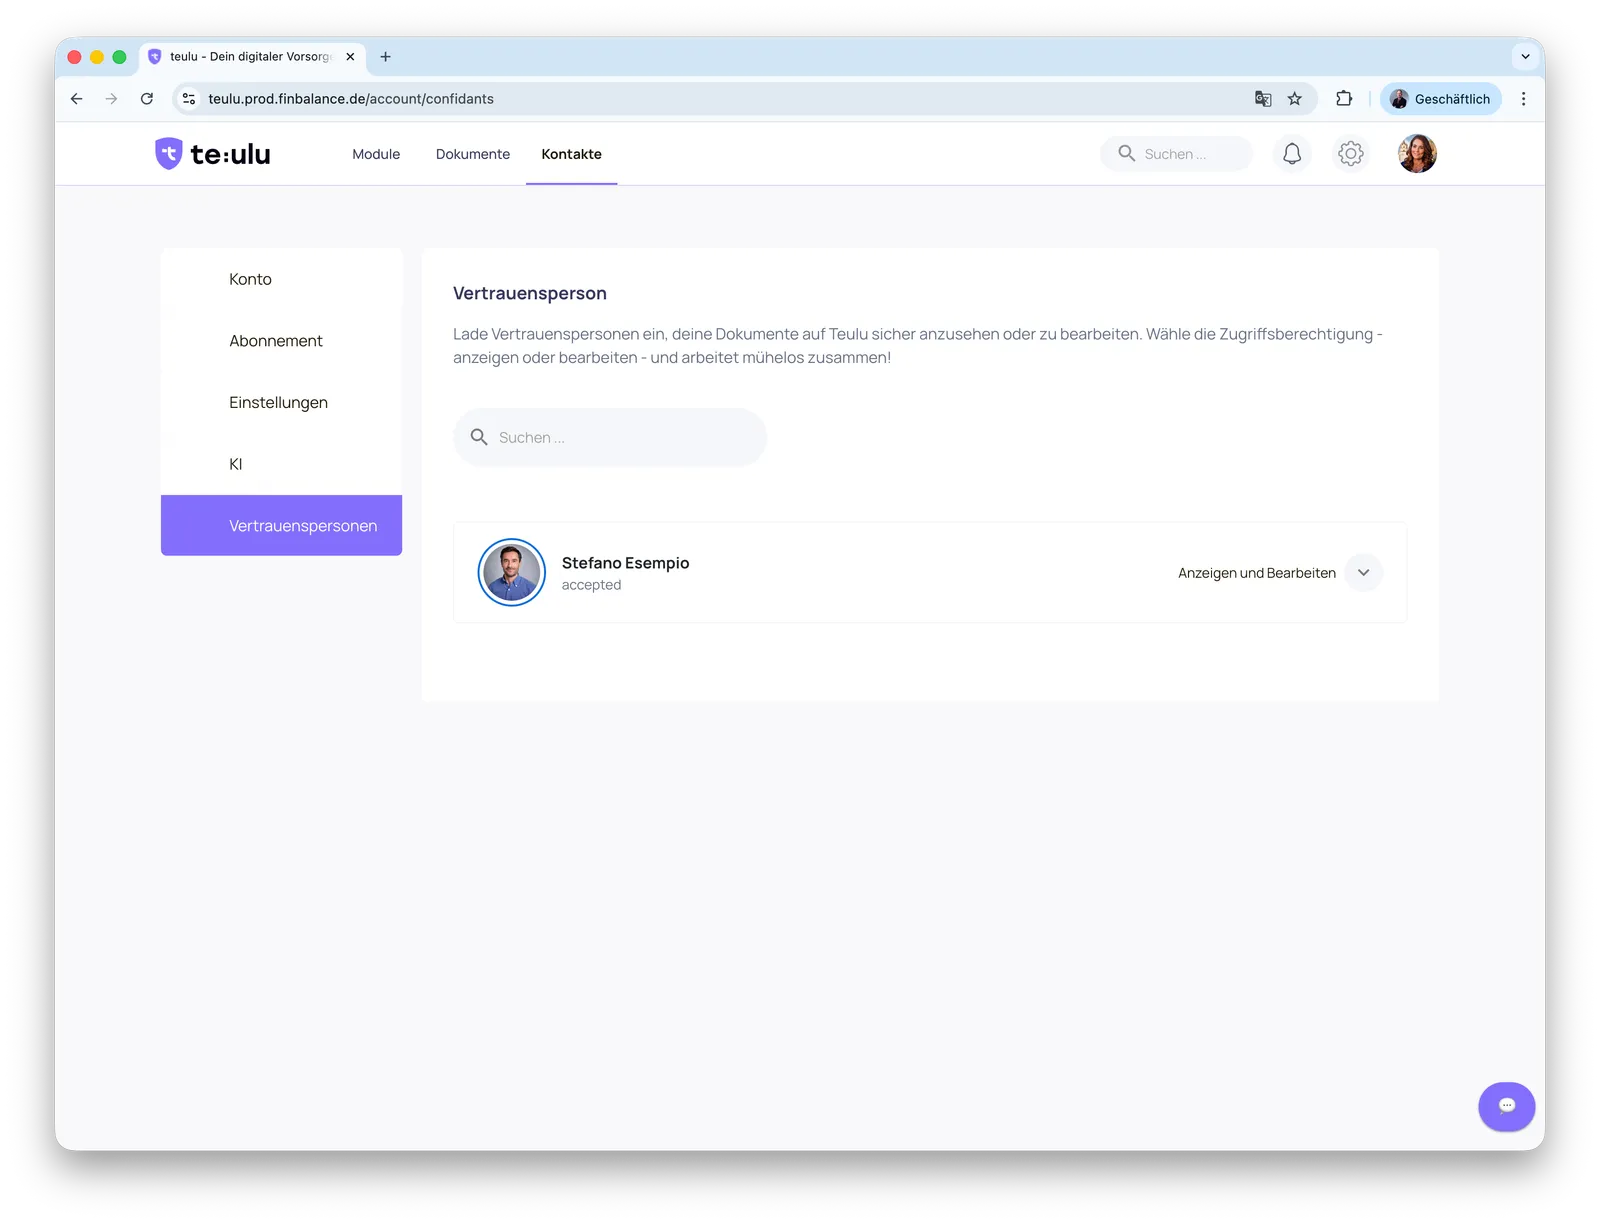Open KI in the sidebar

pos(281,464)
